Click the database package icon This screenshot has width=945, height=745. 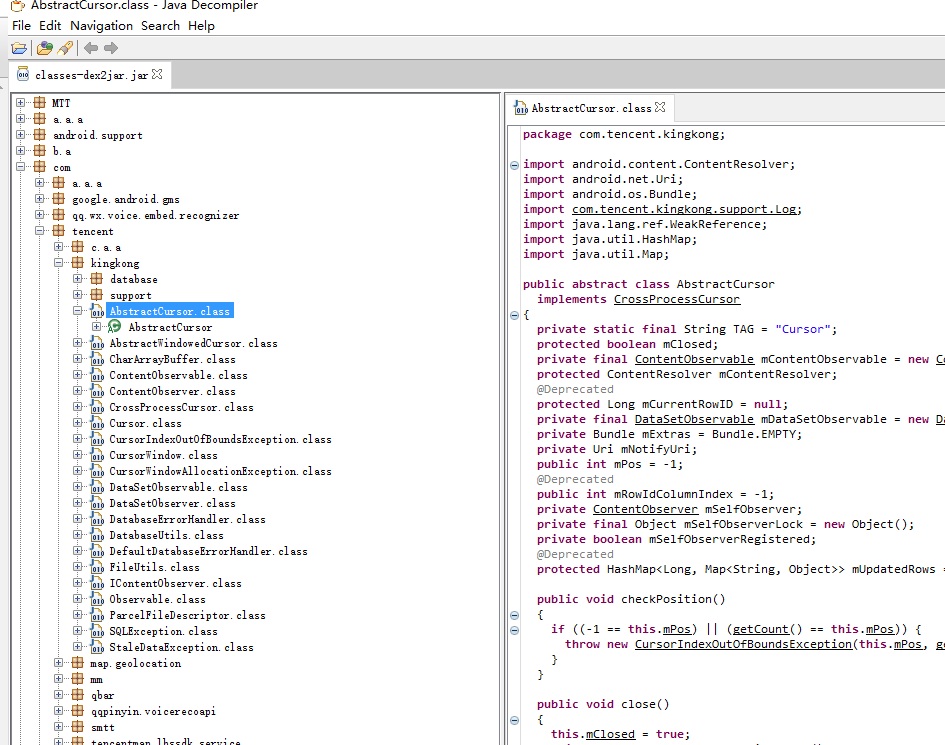[96, 278]
